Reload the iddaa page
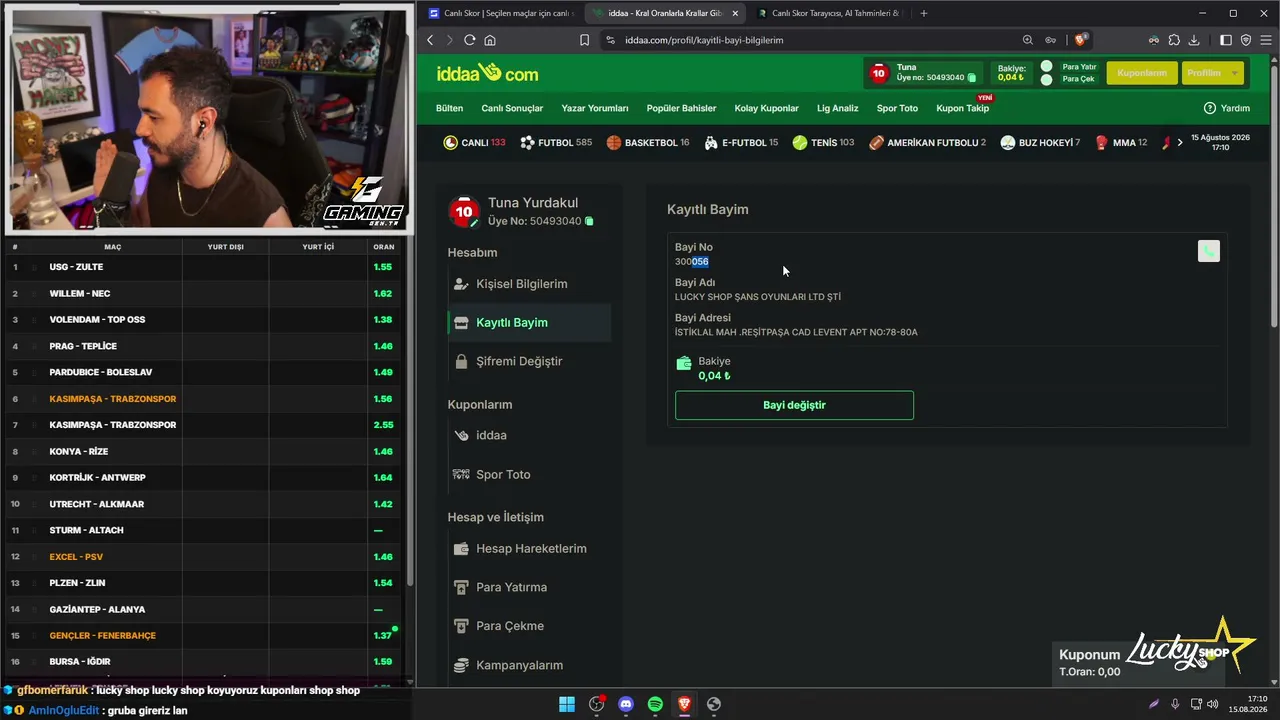This screenshot has height=720, width=1280. click(x=469, y=40)
